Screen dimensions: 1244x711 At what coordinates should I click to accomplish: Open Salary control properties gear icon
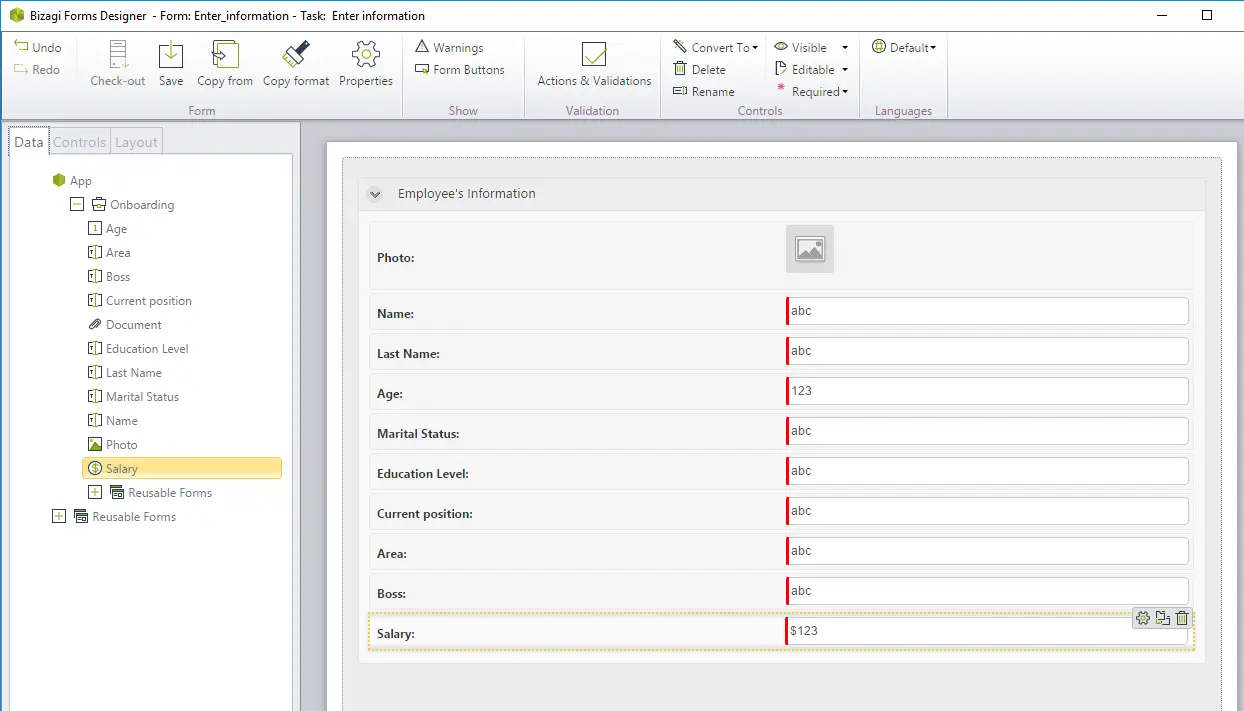pyautogui.click(x=1143, y=618)
